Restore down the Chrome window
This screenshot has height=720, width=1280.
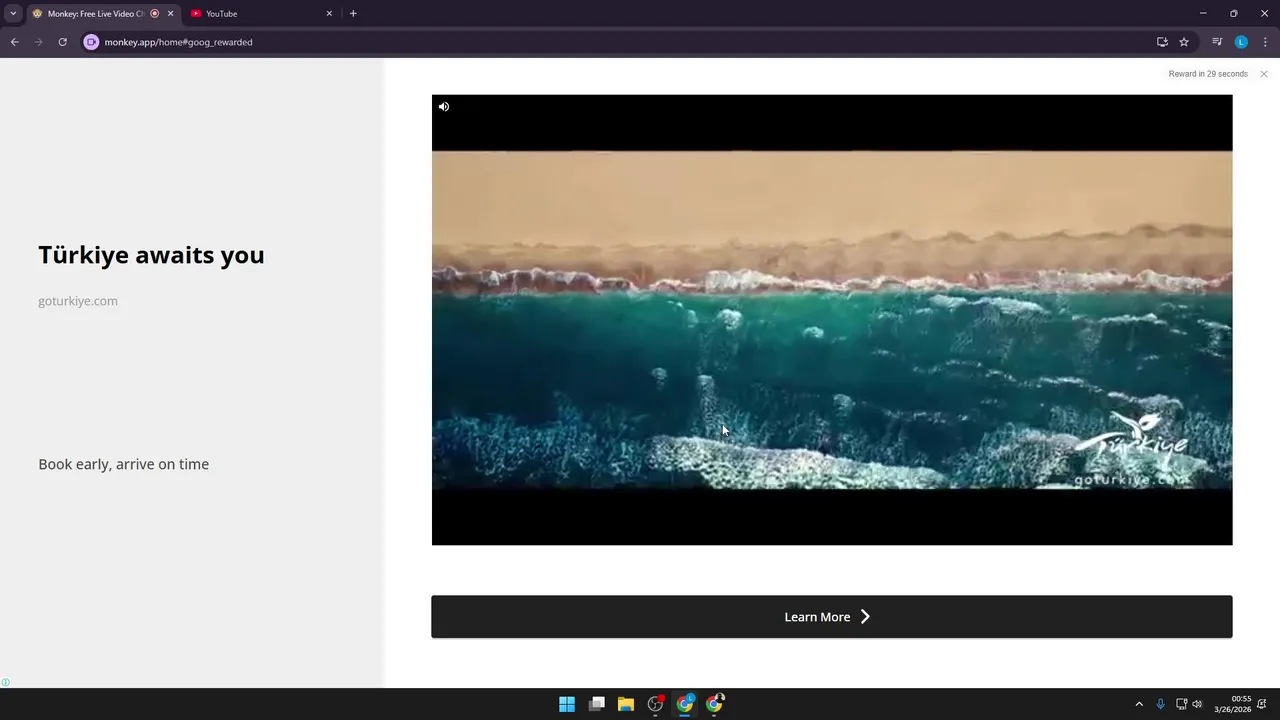click(x=1233, y=14)
